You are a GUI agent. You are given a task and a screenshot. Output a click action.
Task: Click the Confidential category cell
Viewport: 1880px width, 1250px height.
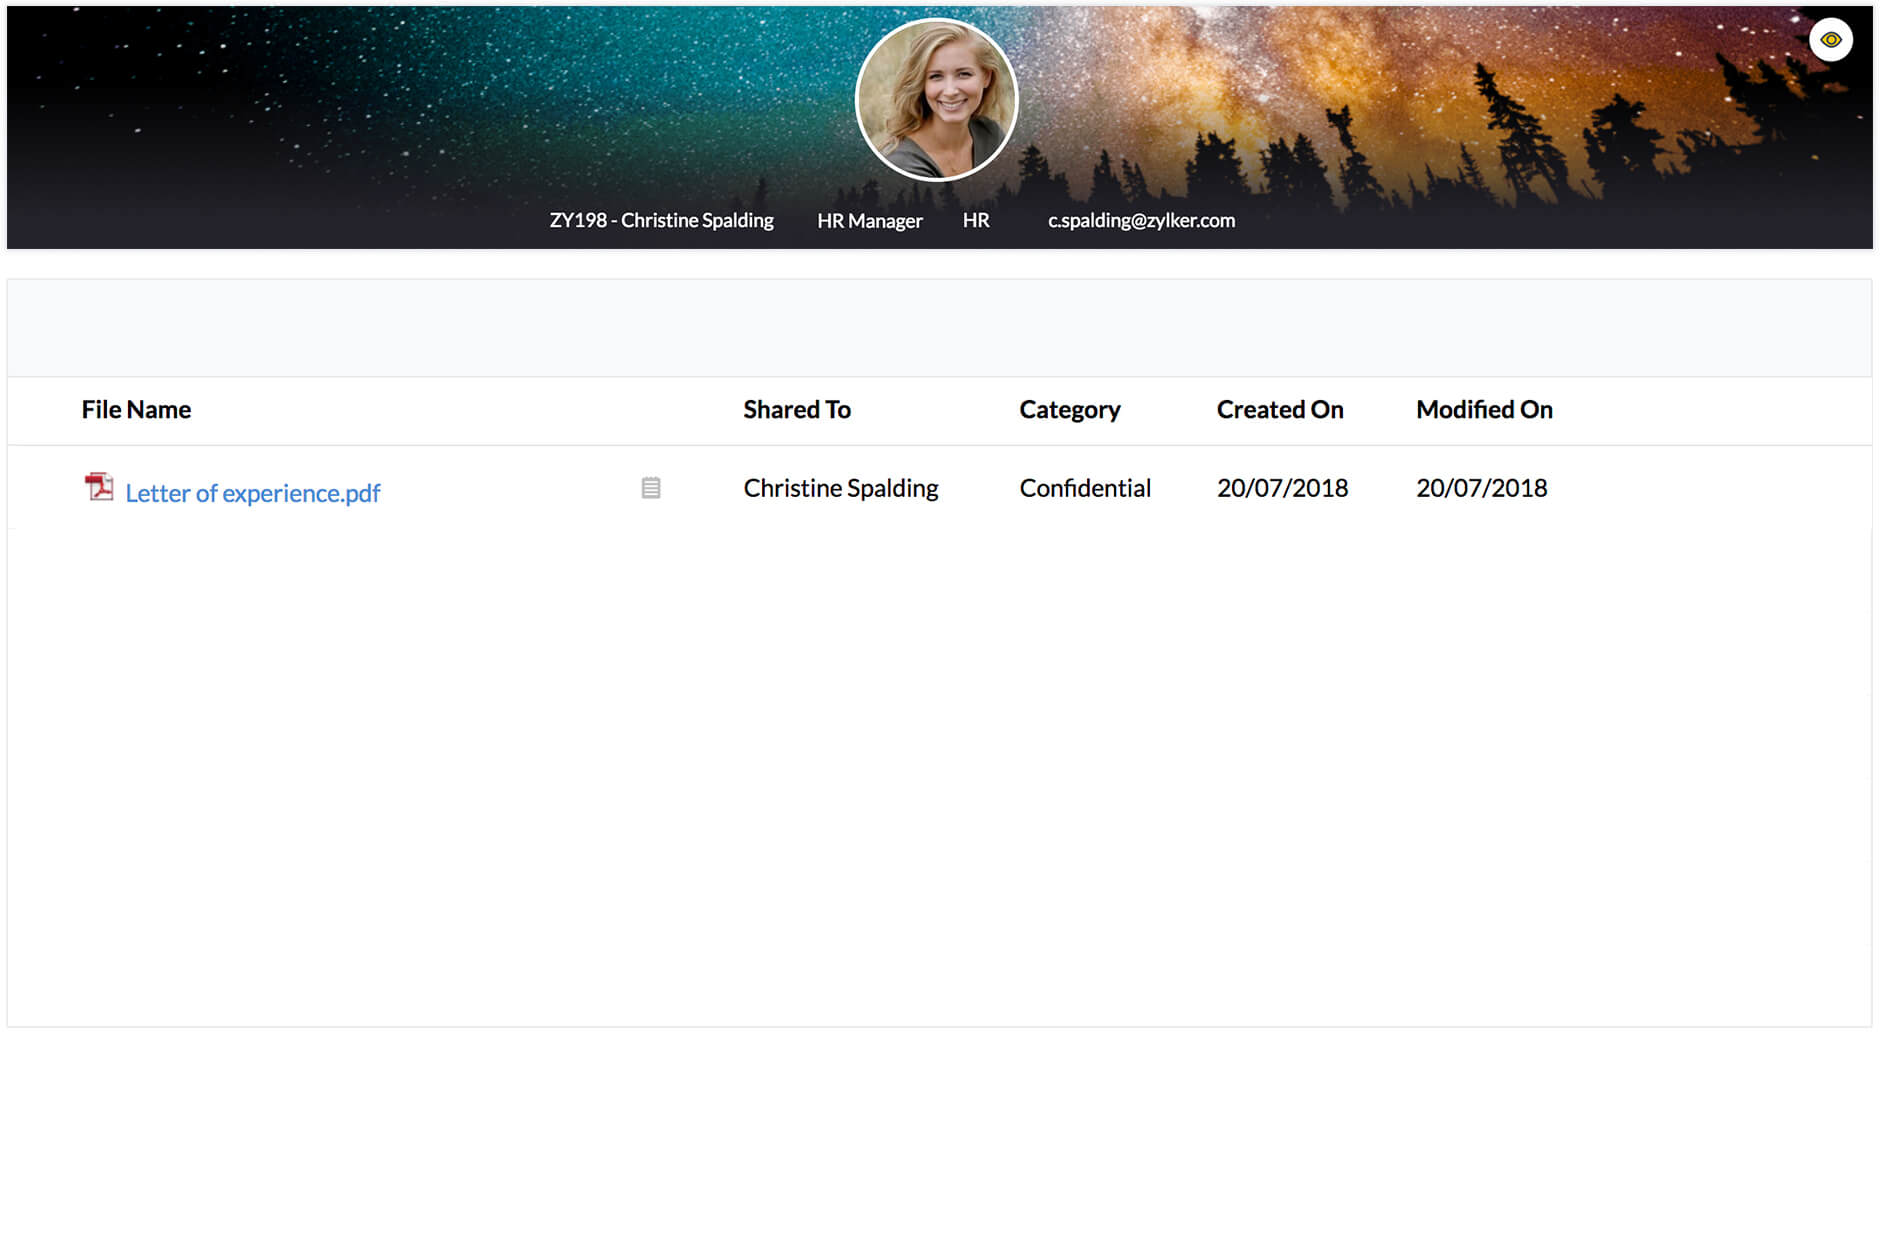(1084, 488)
